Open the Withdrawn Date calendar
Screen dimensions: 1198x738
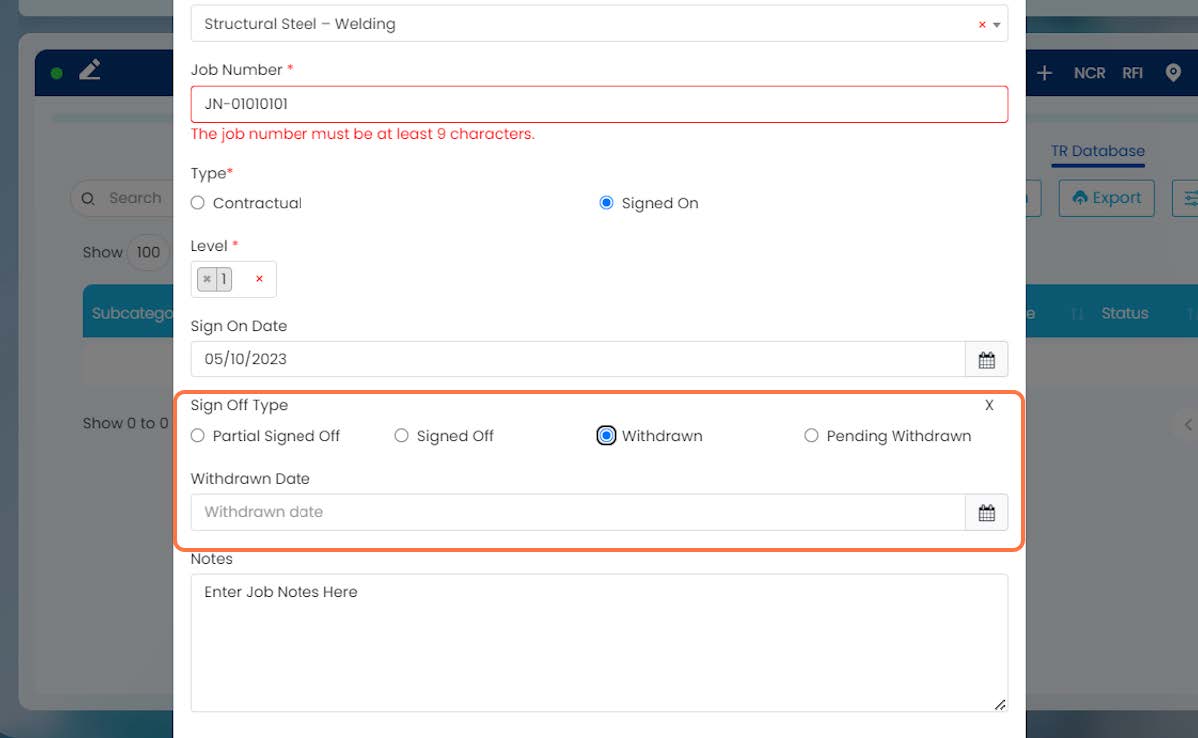pos(986,512)
